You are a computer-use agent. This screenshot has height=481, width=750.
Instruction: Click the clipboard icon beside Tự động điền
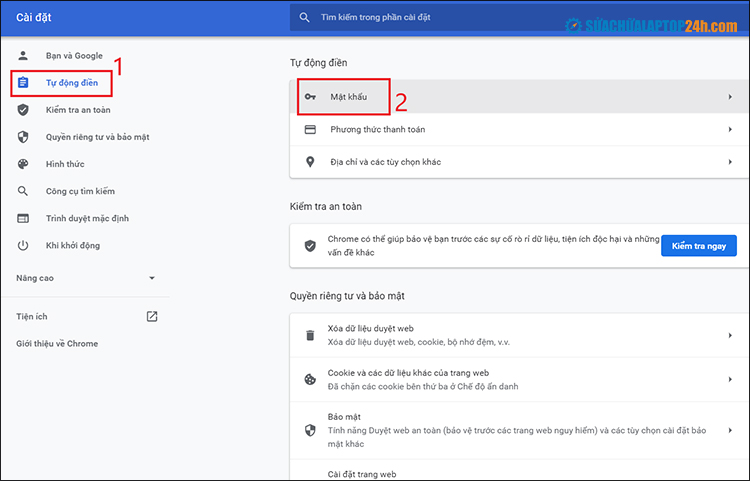[x=23, y=83]
